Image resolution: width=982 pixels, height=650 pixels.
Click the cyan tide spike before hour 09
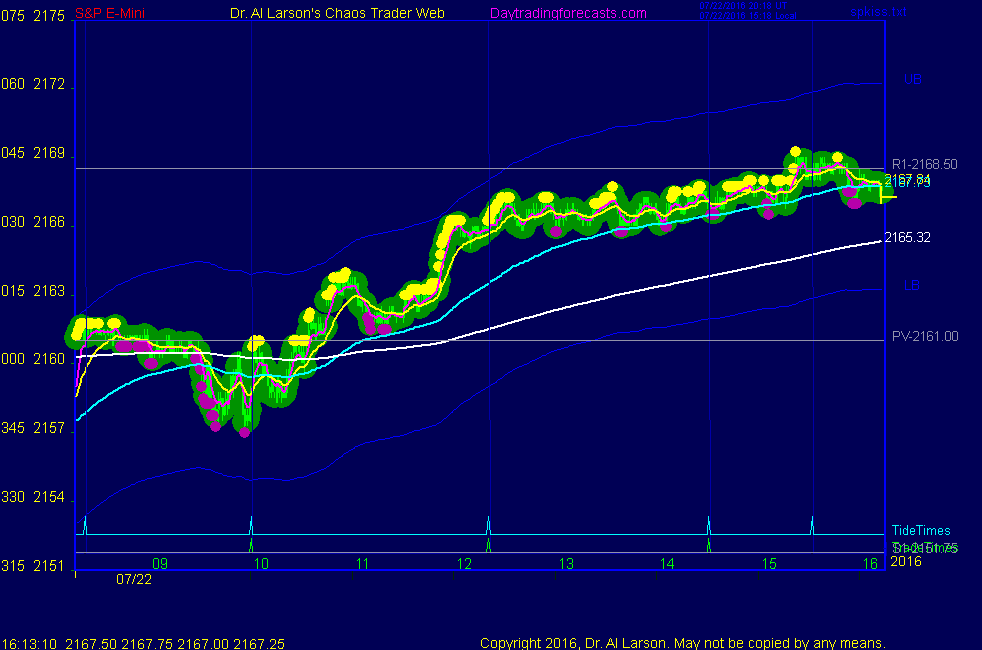(85, 525)
